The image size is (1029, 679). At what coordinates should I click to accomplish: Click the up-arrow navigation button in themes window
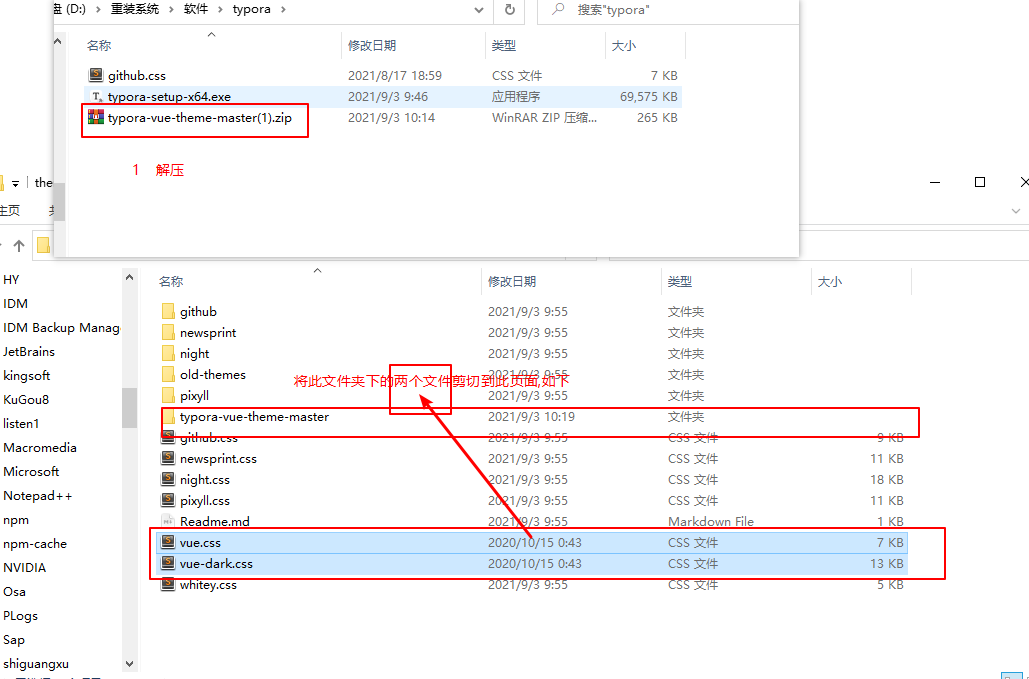(x=19, y=246)
